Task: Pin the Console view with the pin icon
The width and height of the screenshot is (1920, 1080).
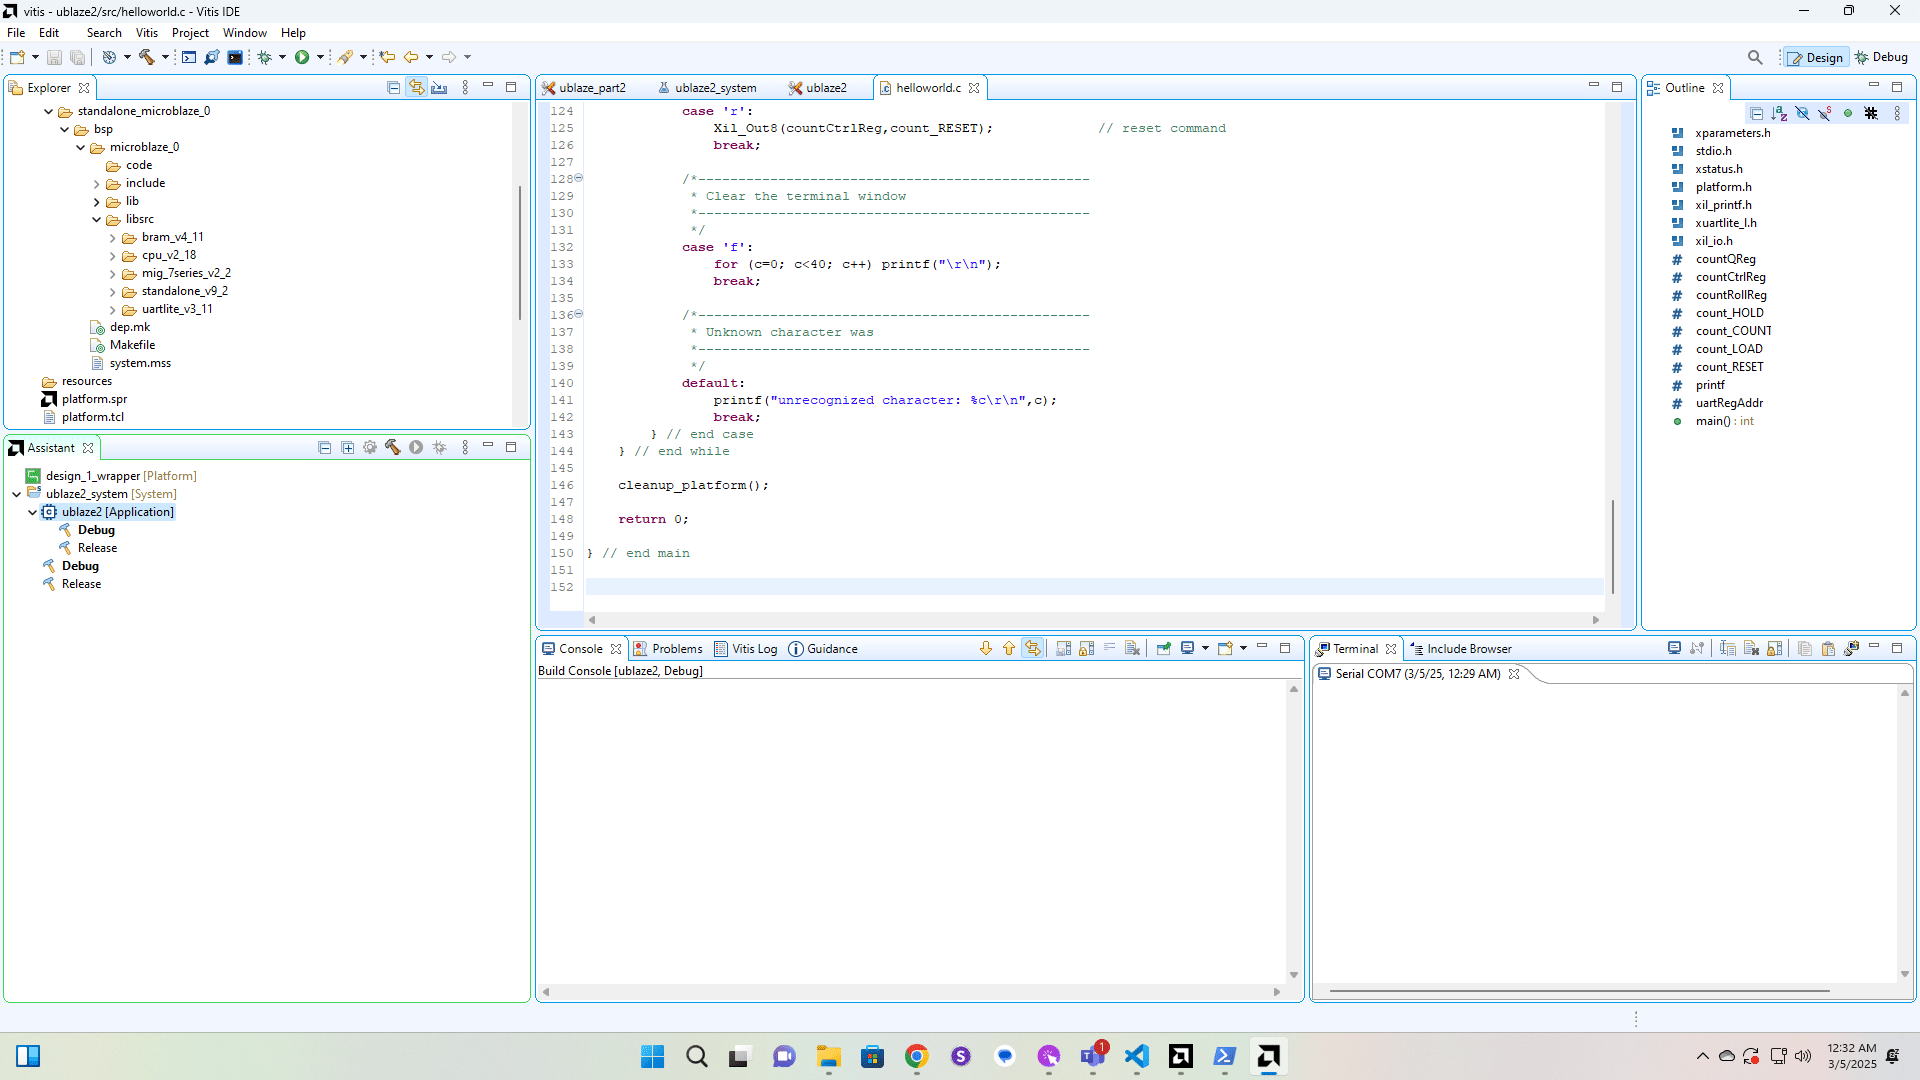Action: point(1163,648)
